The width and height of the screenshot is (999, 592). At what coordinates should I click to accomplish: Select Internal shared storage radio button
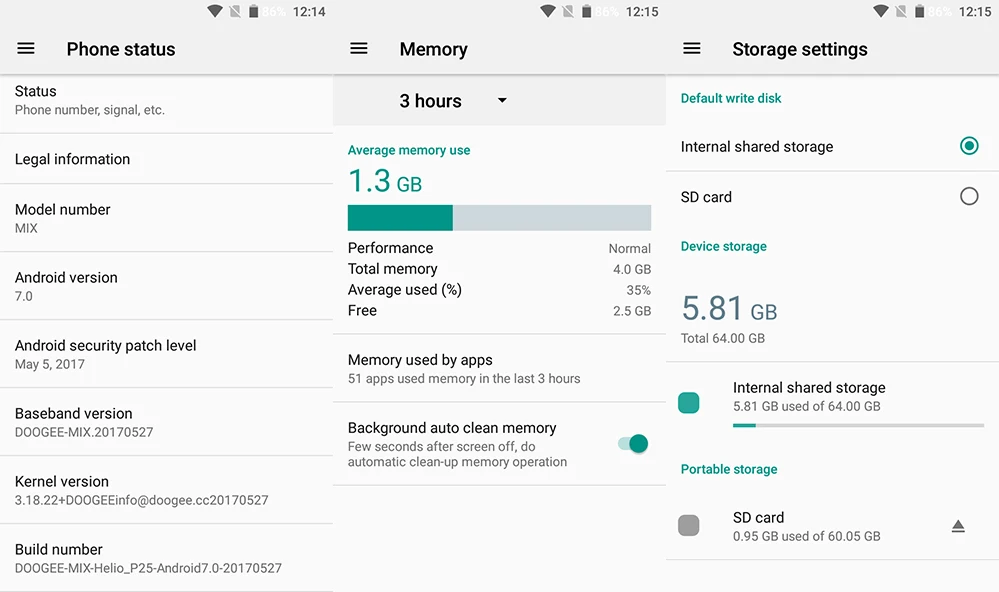(x=968, y=146)
